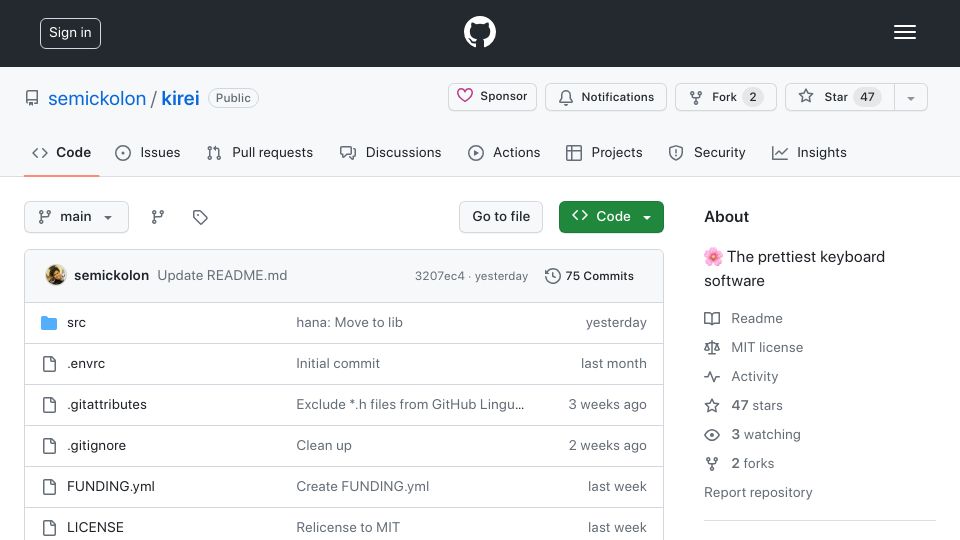This screenshot has height=540, width=960.
Task: Switch to the Code tab
Action: tap(61, 152)
